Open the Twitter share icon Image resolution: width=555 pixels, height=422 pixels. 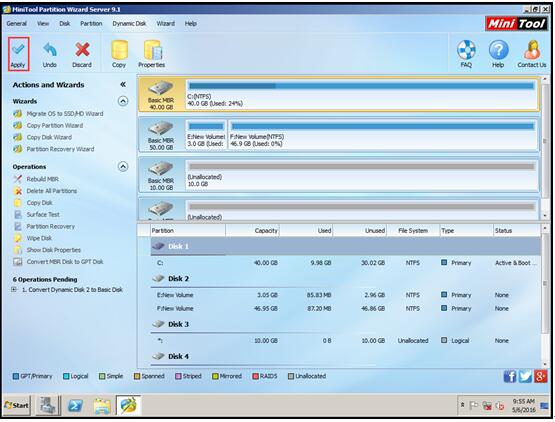[525, 376]
